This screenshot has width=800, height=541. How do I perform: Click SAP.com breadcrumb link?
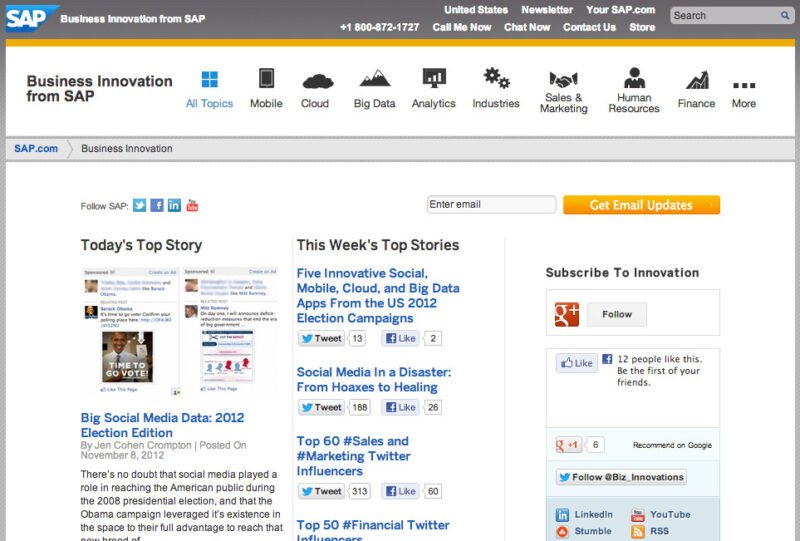[36, 149]
